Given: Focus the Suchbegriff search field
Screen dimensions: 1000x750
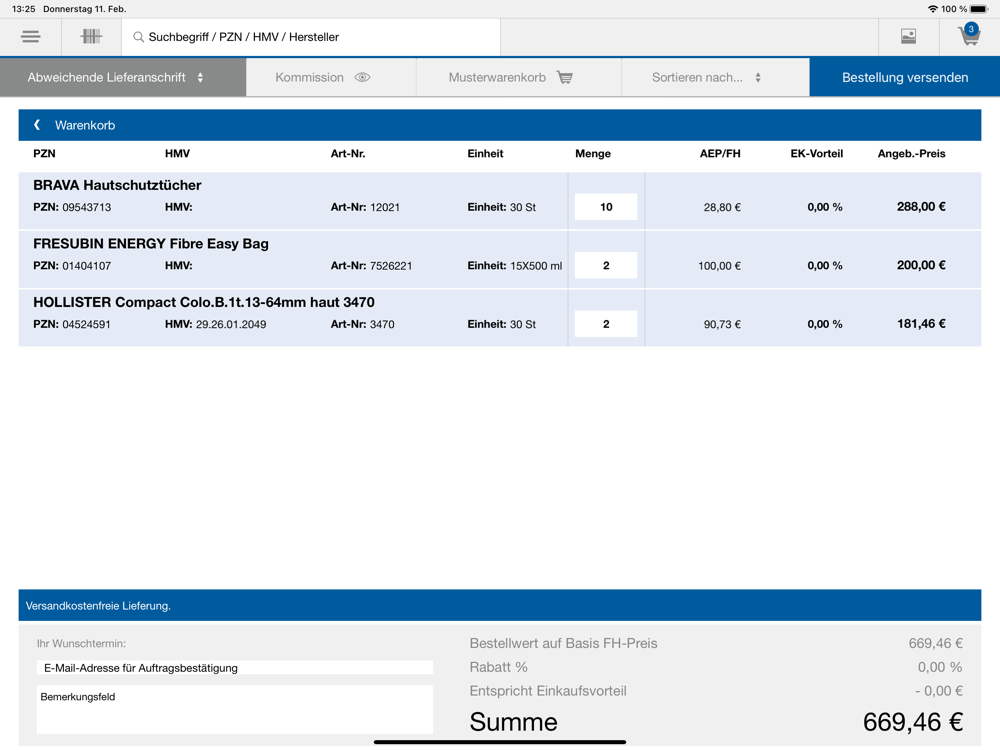Looking at the screenshot, I should [x=311, y=37].
